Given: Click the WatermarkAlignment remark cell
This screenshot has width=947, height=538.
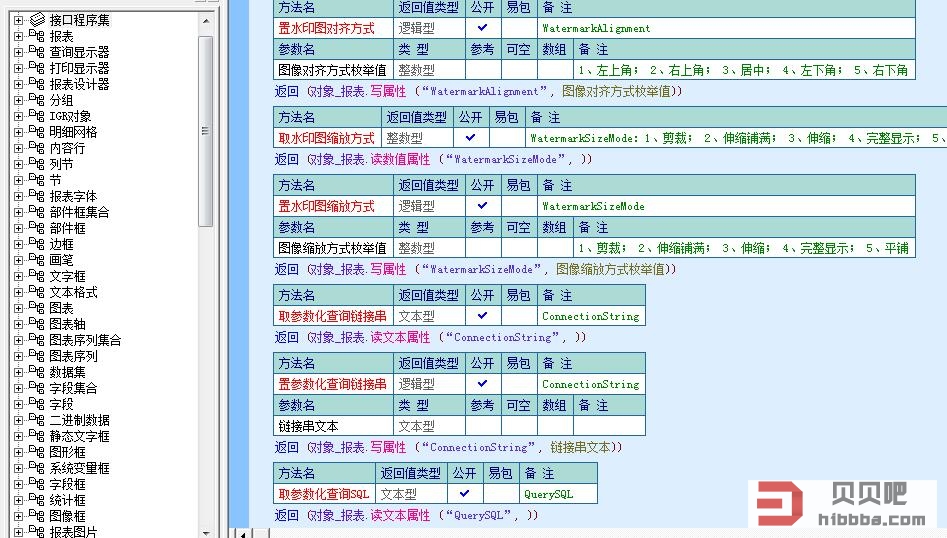Looking at the screenshot, I should [727, 28].
